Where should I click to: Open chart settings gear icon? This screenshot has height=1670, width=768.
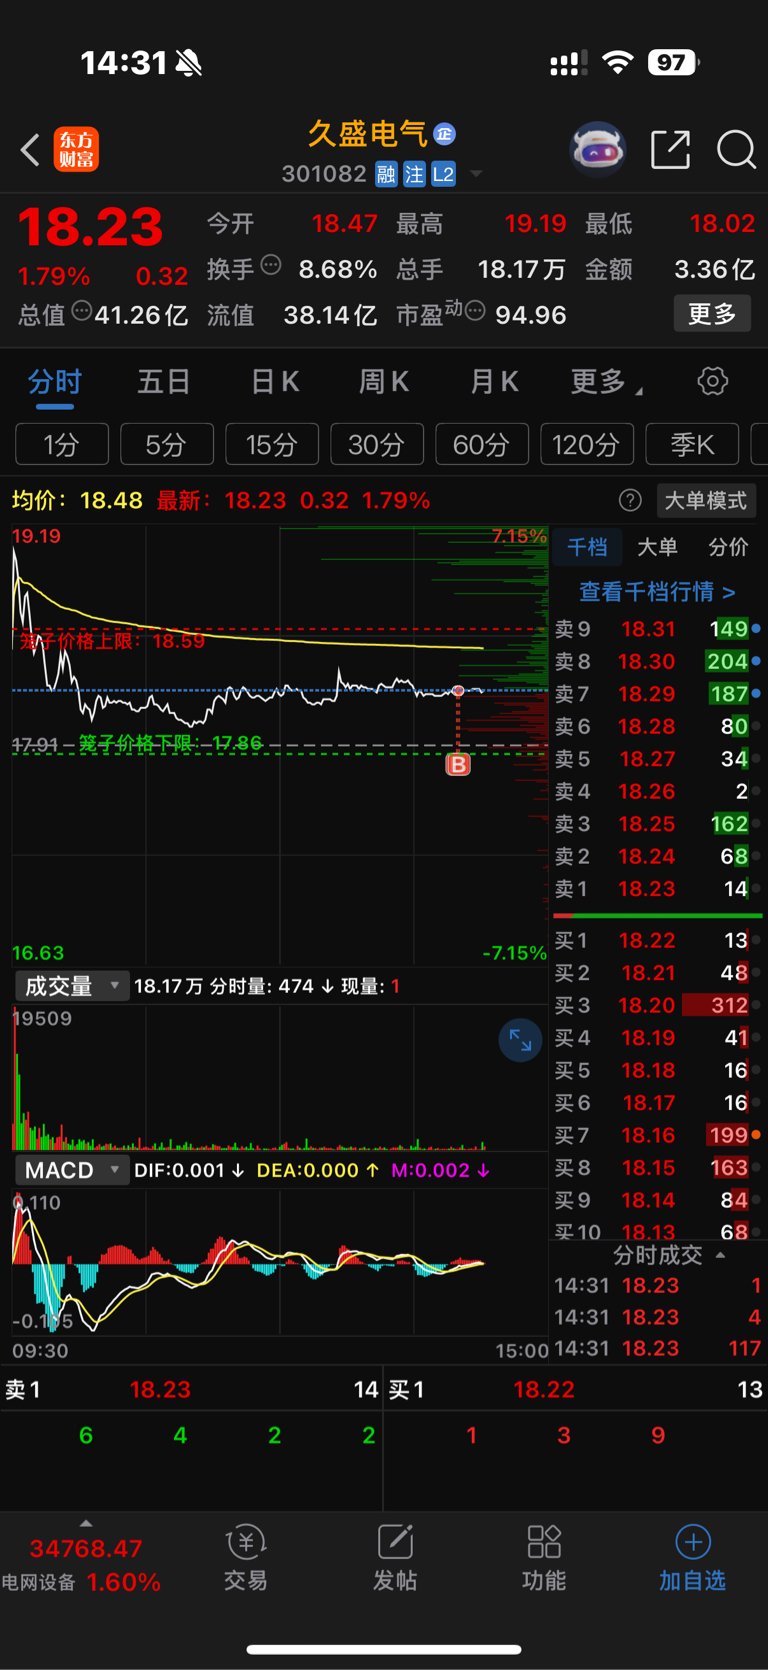point(712,381)
